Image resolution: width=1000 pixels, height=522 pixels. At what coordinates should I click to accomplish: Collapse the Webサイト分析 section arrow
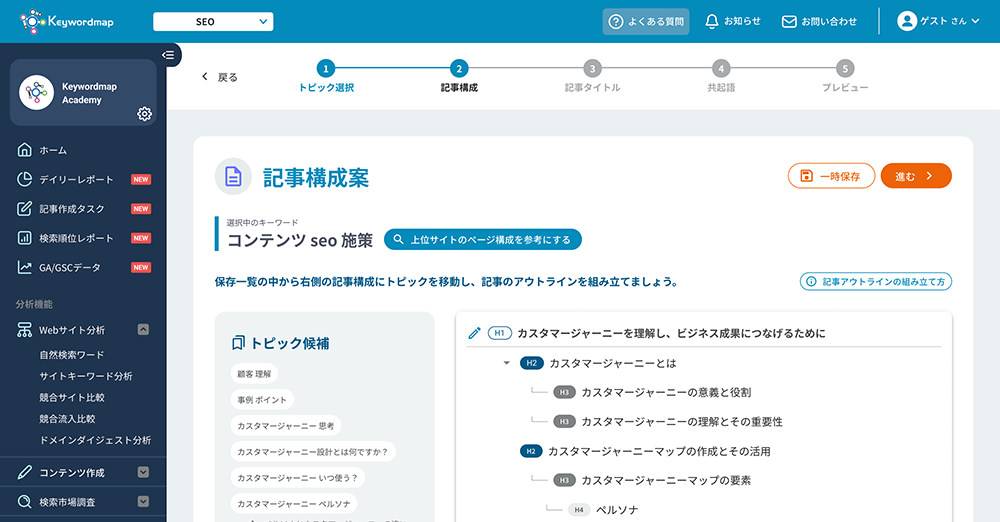143,329
